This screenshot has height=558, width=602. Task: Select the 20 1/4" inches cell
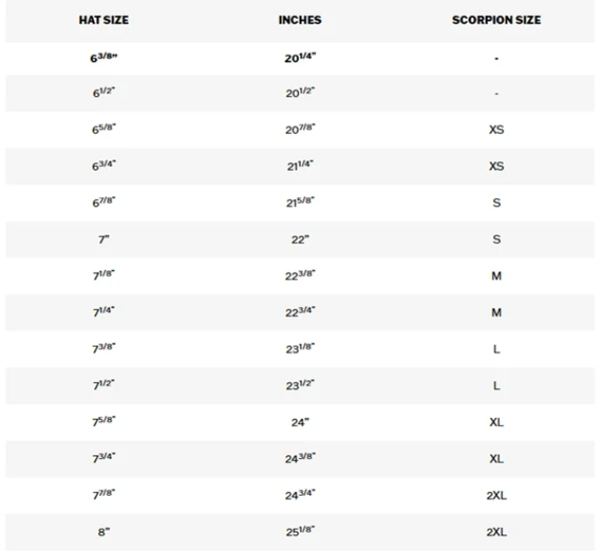300,58
